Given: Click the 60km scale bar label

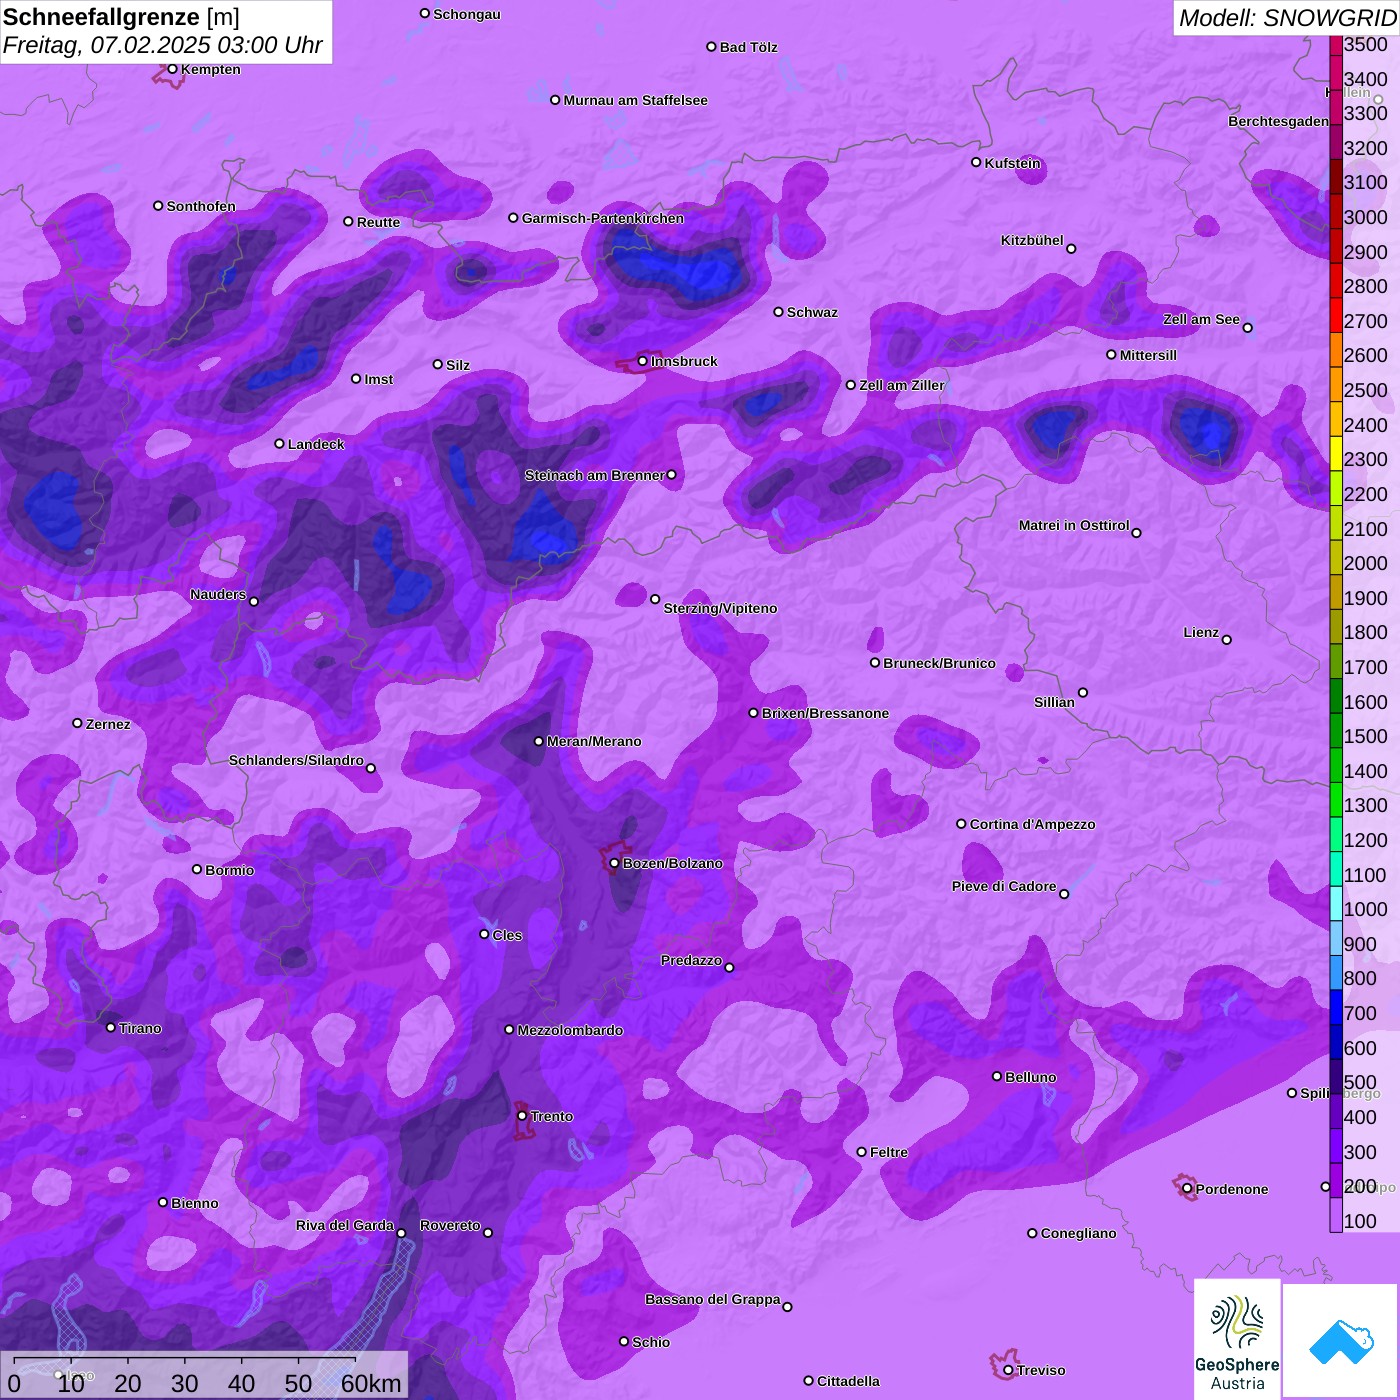Looking at the screenshot, I should click(371, 1383).
